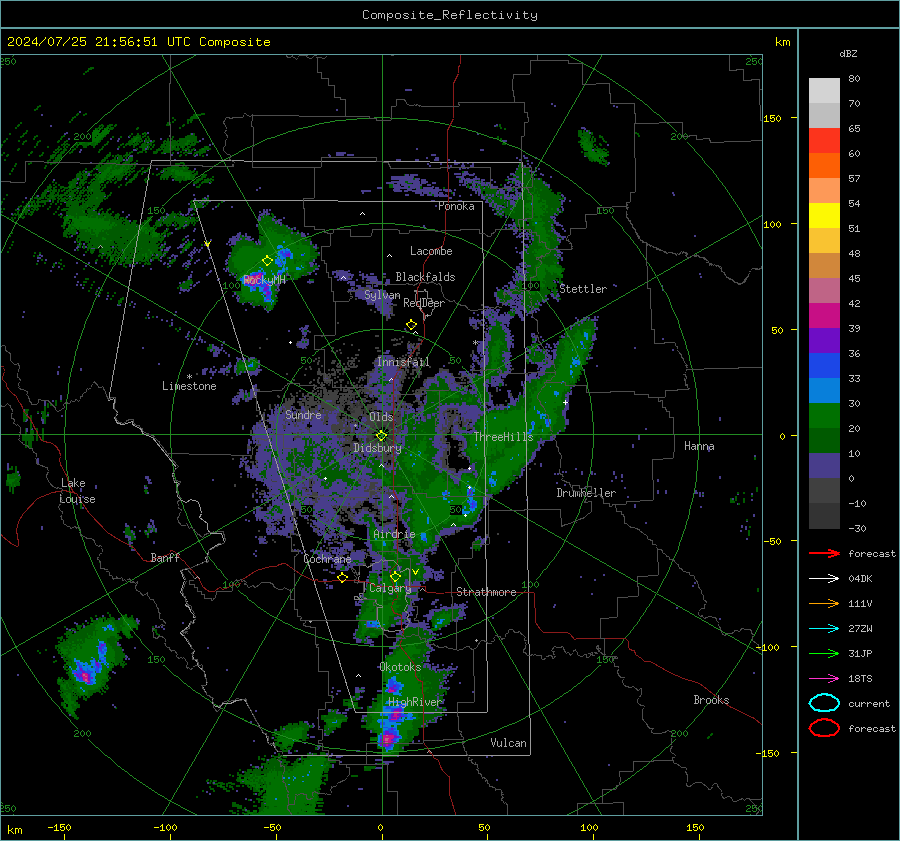900x841 pixels.
Task: Click the Strathmore label
Action: [x=486, y=592]
